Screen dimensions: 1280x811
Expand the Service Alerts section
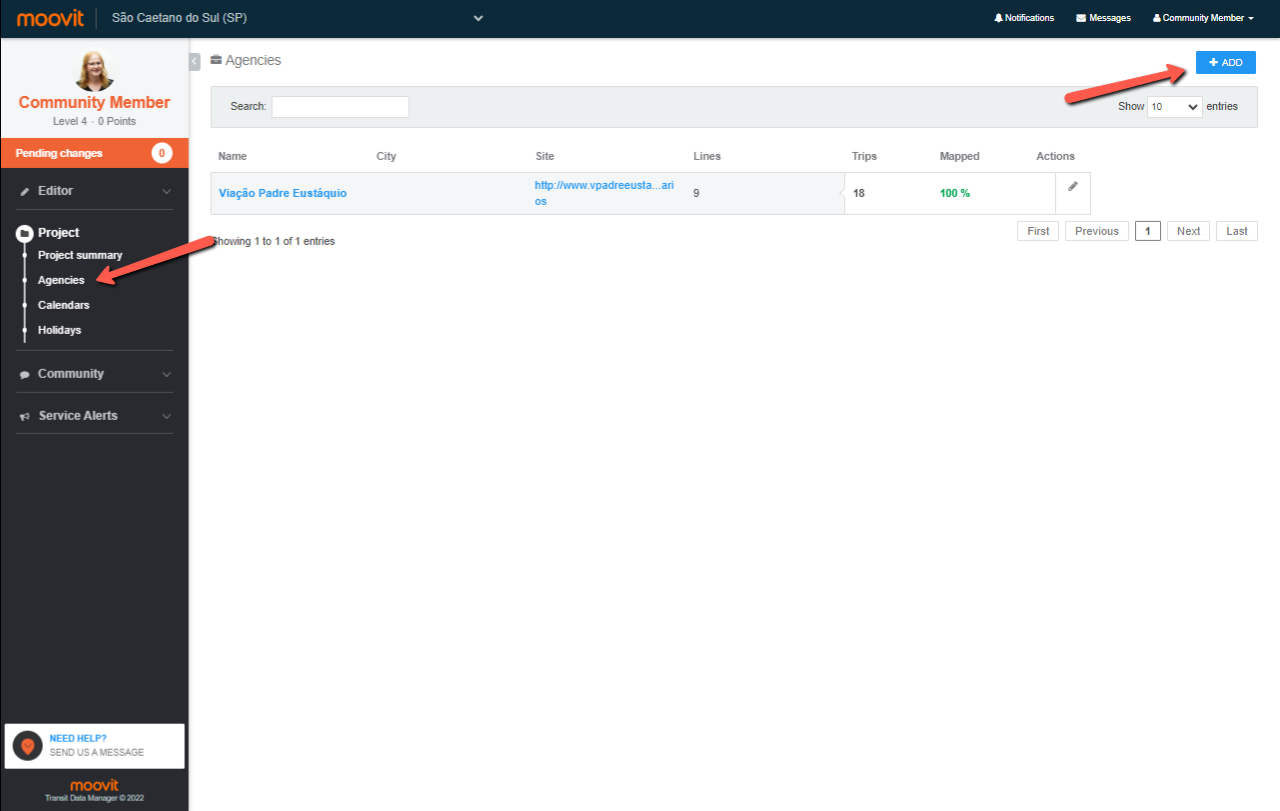click(x=94, y=415)
